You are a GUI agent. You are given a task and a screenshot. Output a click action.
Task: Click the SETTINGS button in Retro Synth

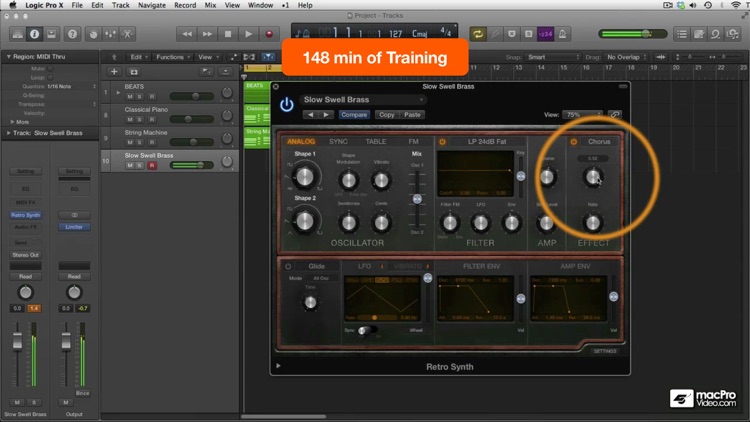(605, 351)
